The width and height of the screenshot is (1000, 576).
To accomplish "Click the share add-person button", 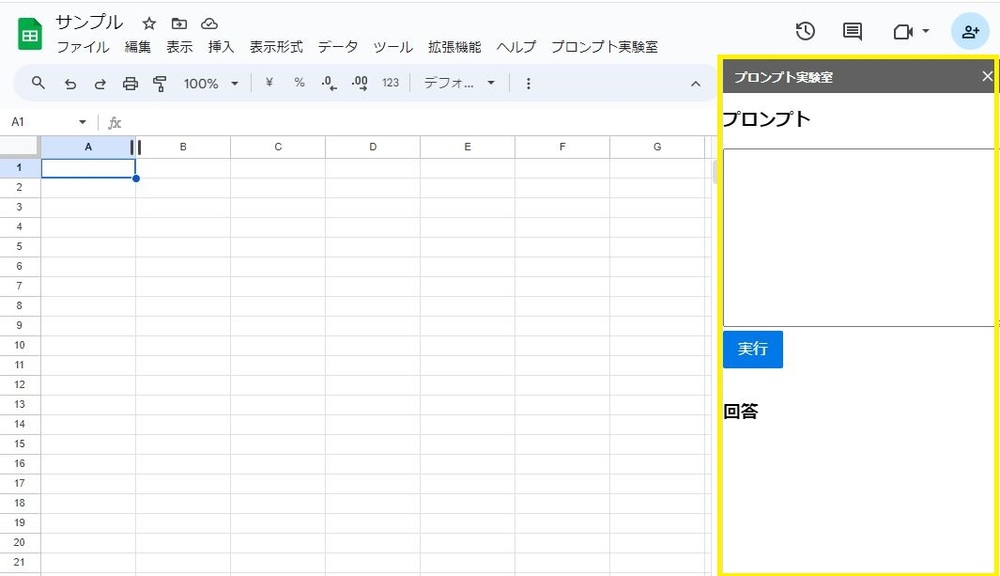I will tap(970, 31).
